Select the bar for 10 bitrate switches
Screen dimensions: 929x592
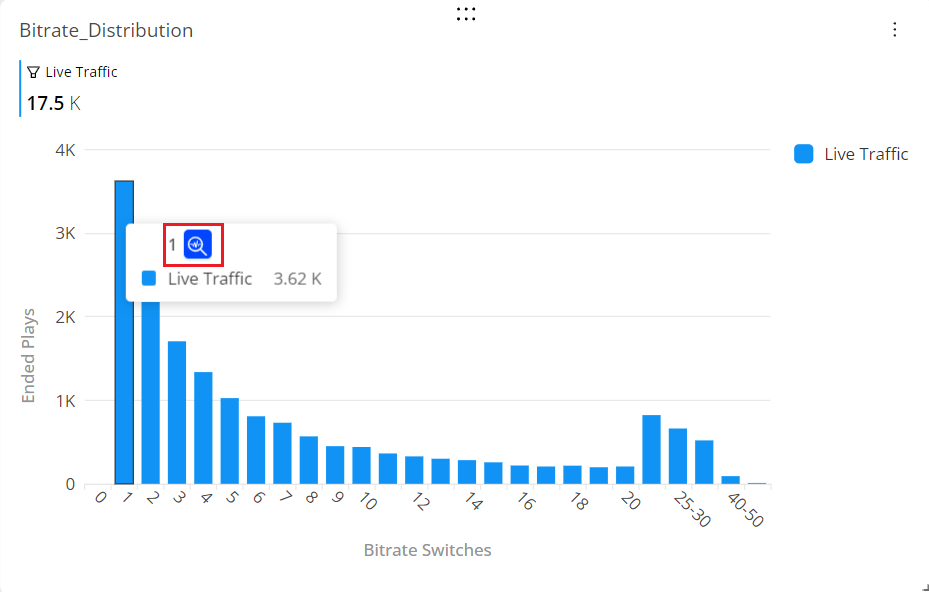click(361, 465)
